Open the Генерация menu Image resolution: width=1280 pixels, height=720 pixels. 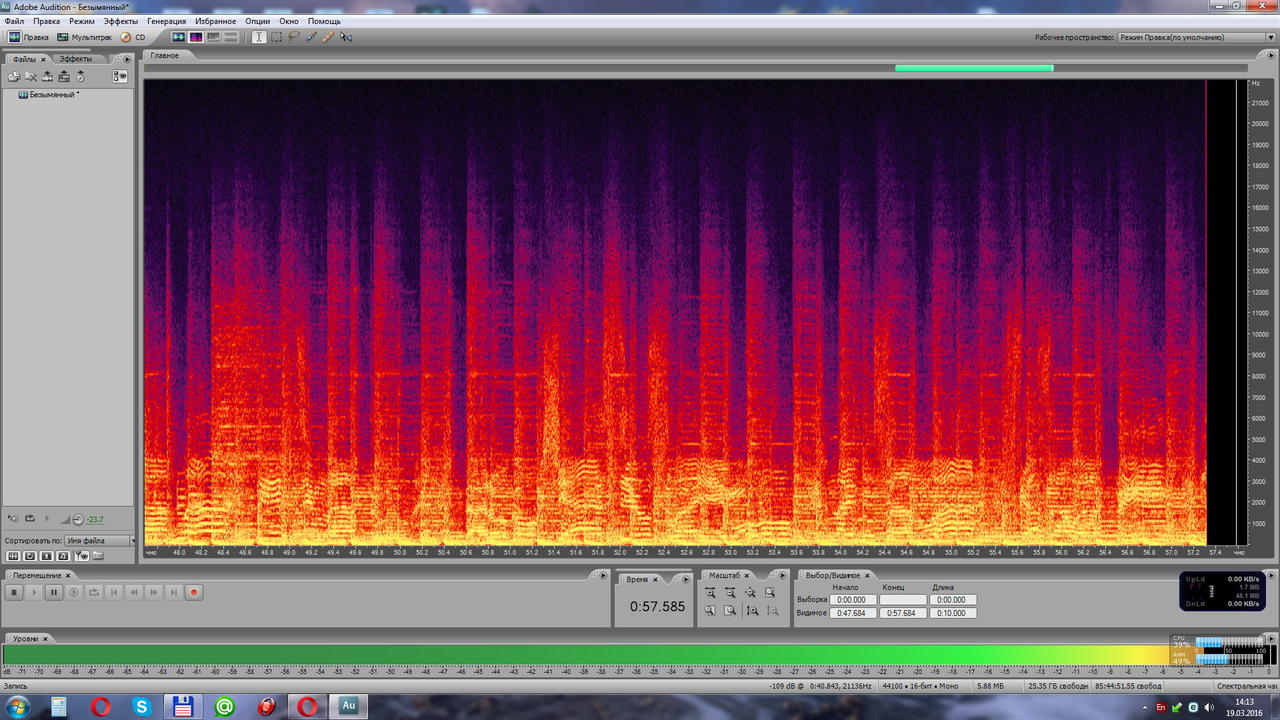[166, 21]
